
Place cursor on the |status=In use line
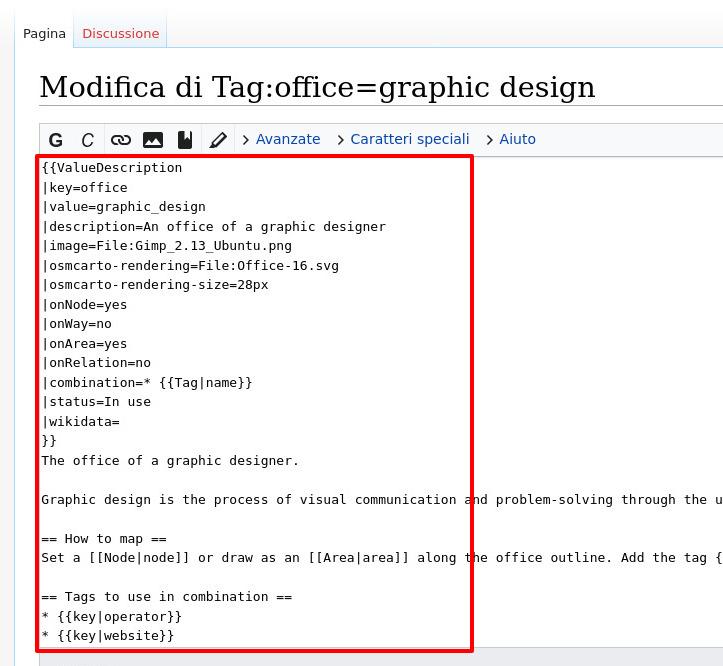[x=96, y=402]
